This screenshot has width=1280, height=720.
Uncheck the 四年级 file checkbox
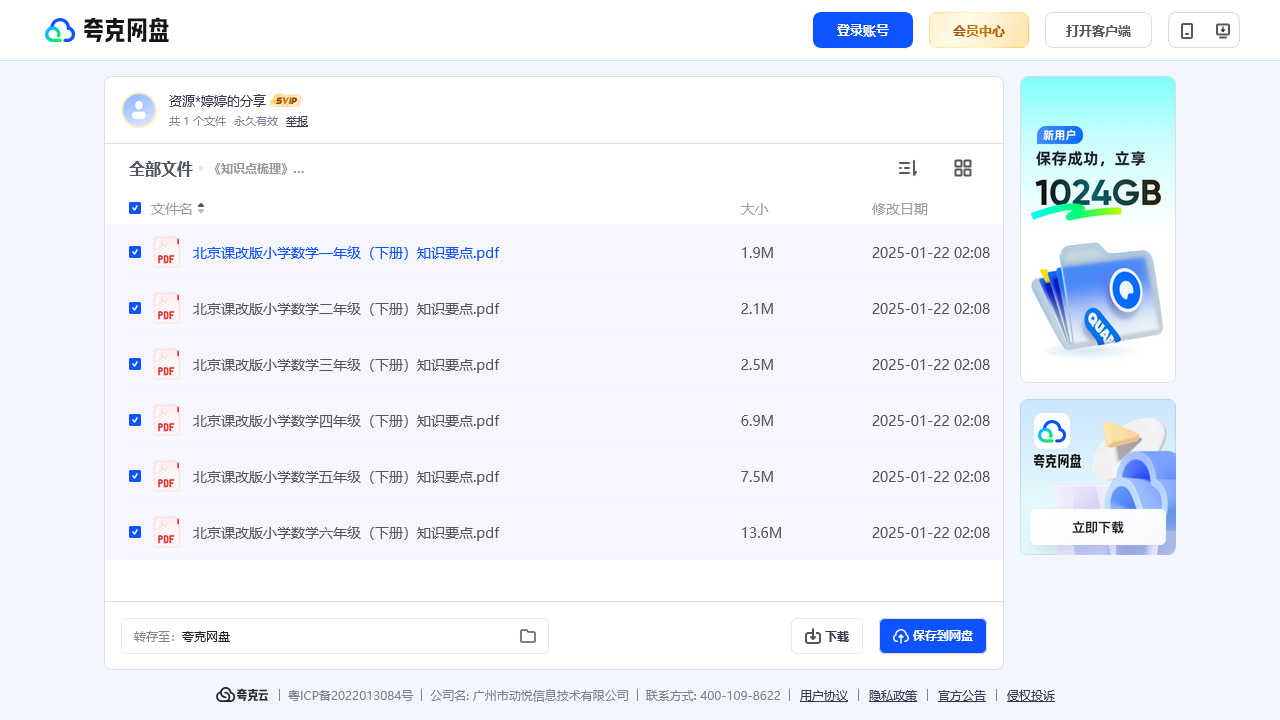click(x=135, y=420)
